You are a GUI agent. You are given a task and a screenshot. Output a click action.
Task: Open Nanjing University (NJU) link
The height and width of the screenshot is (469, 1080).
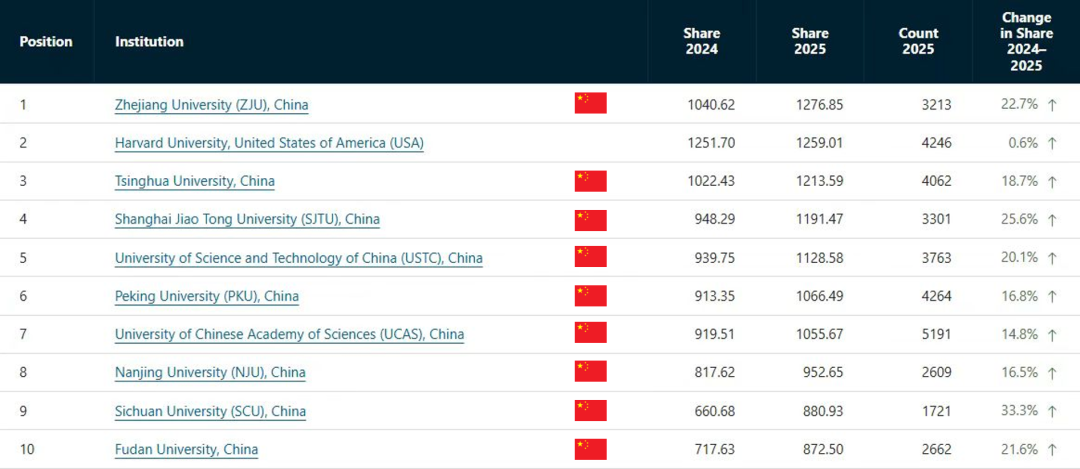pos(210,373)
